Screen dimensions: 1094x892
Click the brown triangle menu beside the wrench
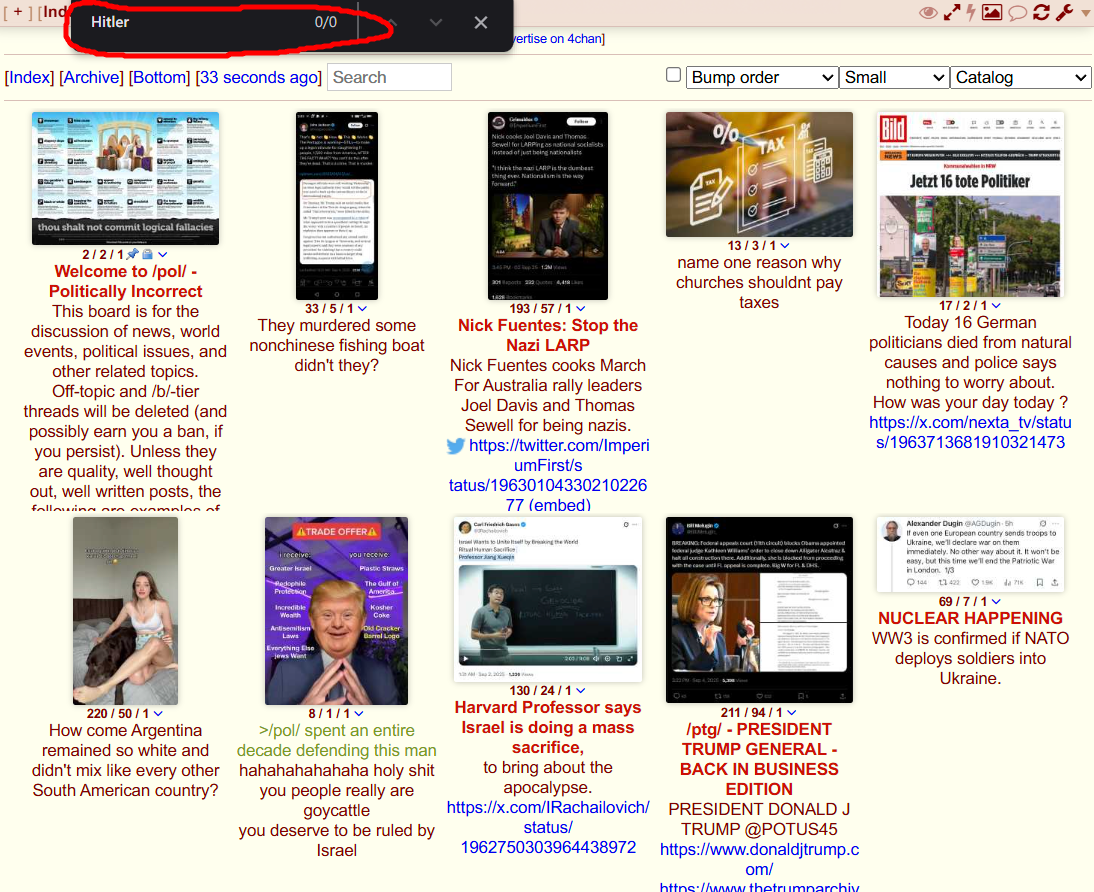click(1086, 12)
